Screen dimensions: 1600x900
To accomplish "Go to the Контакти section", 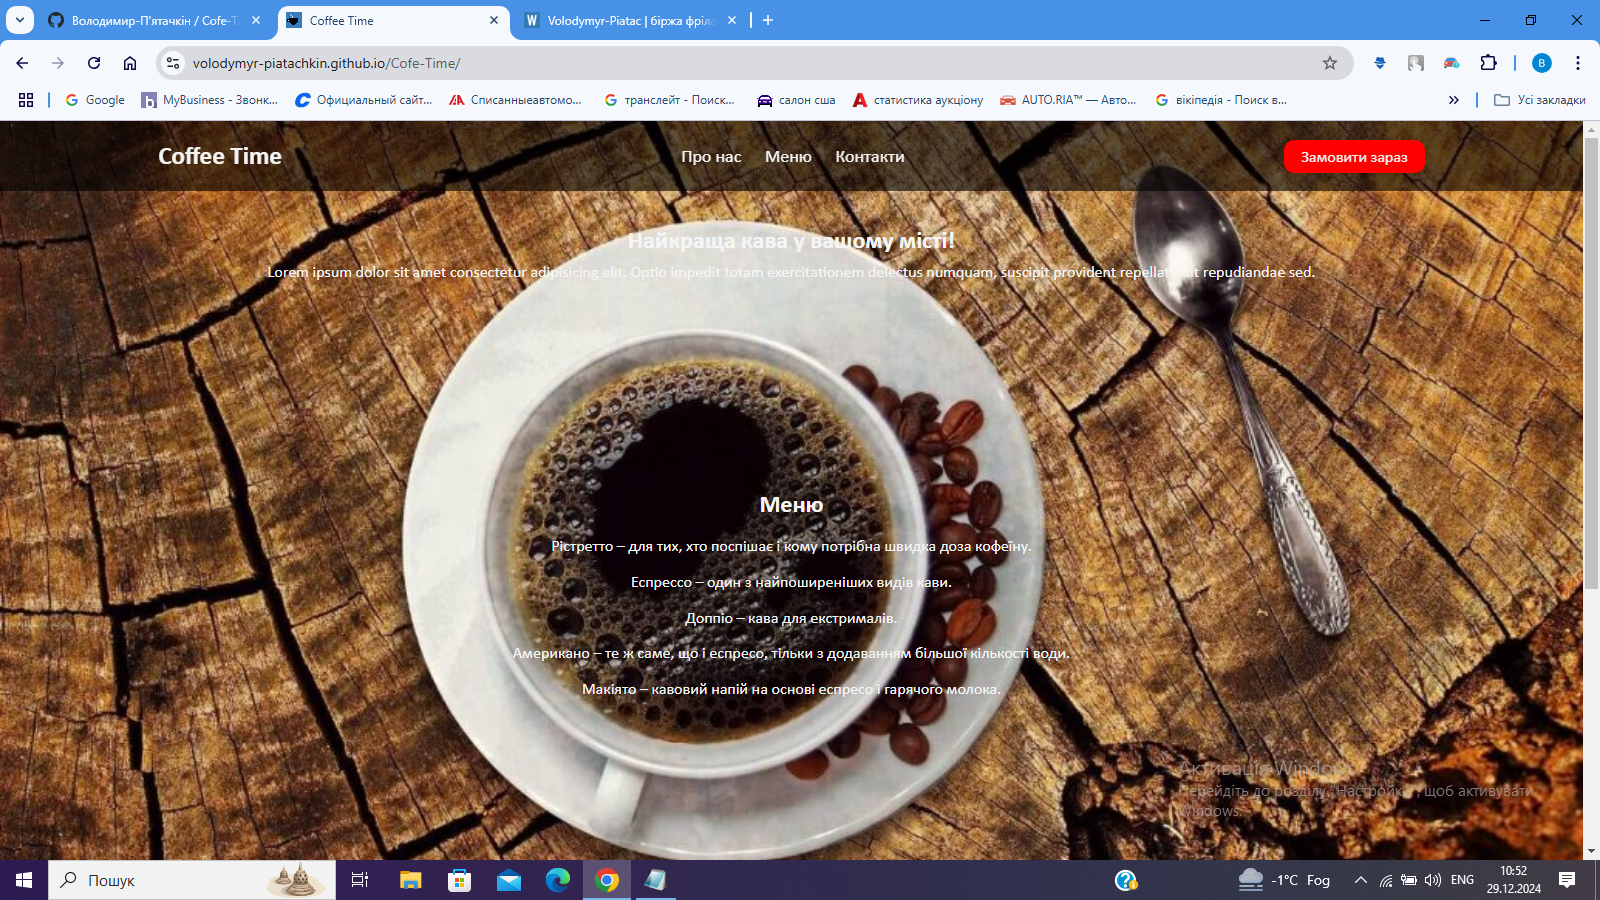I will (870, 157).
